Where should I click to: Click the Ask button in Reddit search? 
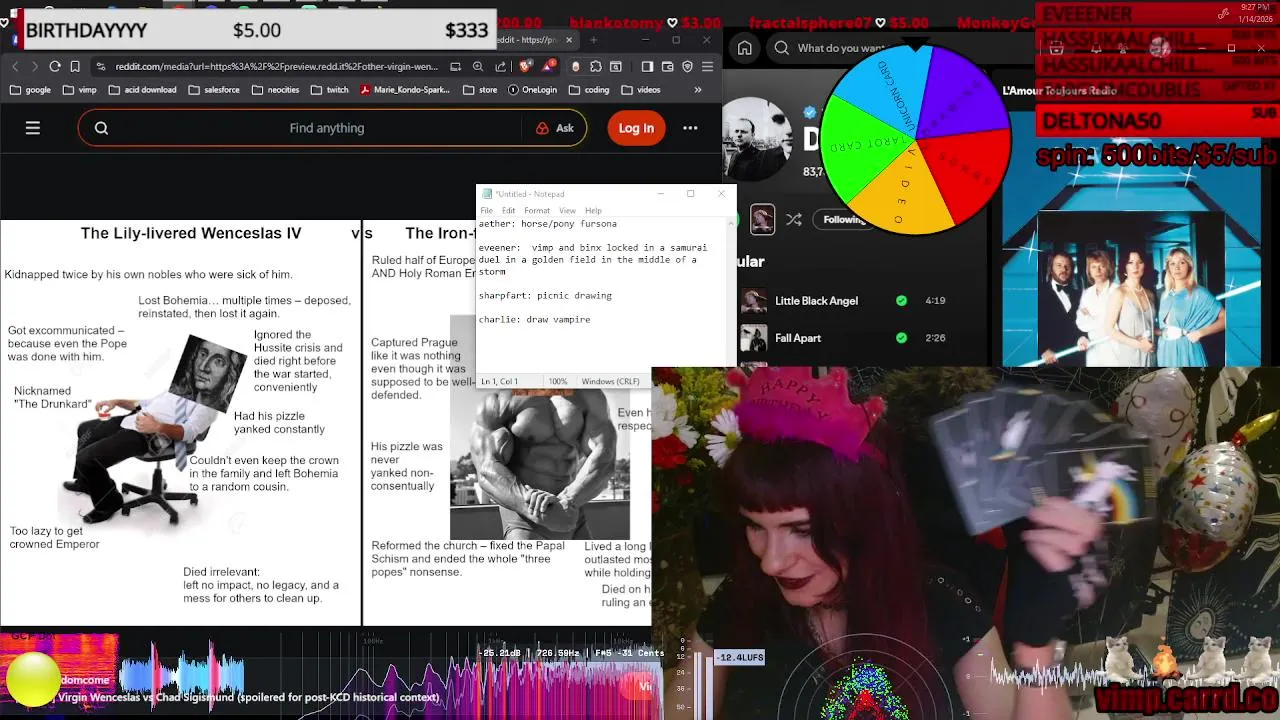[x=555, y=128]
